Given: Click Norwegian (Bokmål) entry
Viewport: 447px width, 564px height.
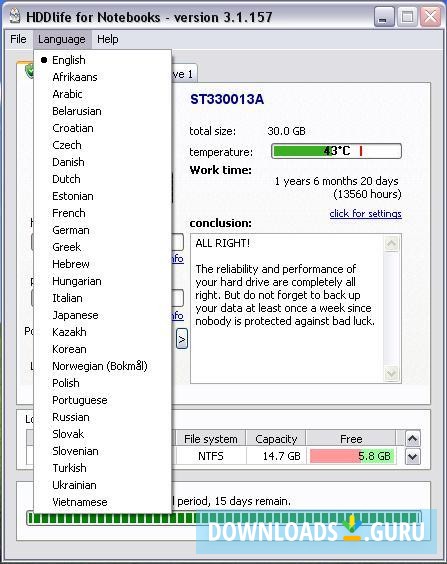Looking at the screenshot, I should click(x=102, y=366).
